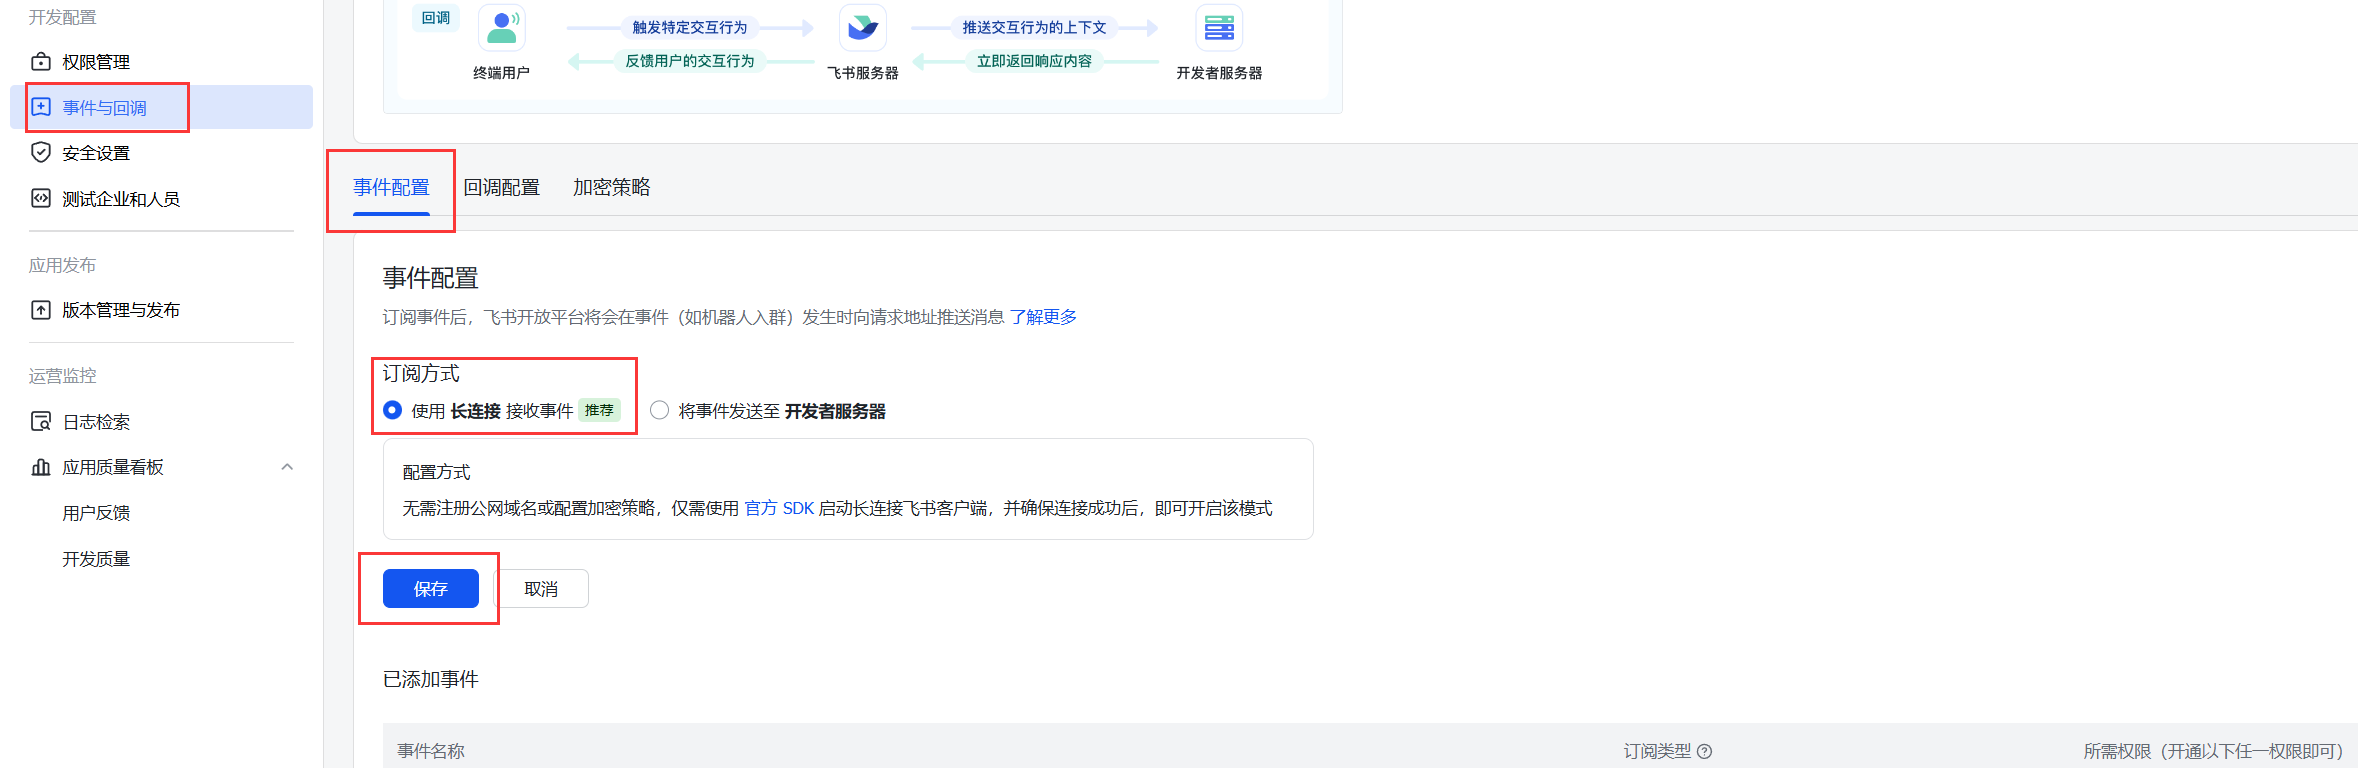
Task: Open 用户反馈 in the sidebar
Action: (96, 513)
